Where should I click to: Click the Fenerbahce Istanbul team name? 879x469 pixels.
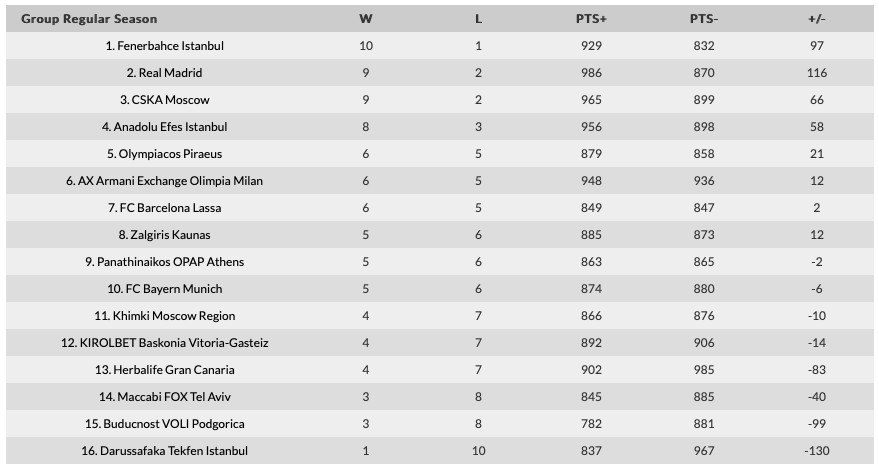[171, 46]
